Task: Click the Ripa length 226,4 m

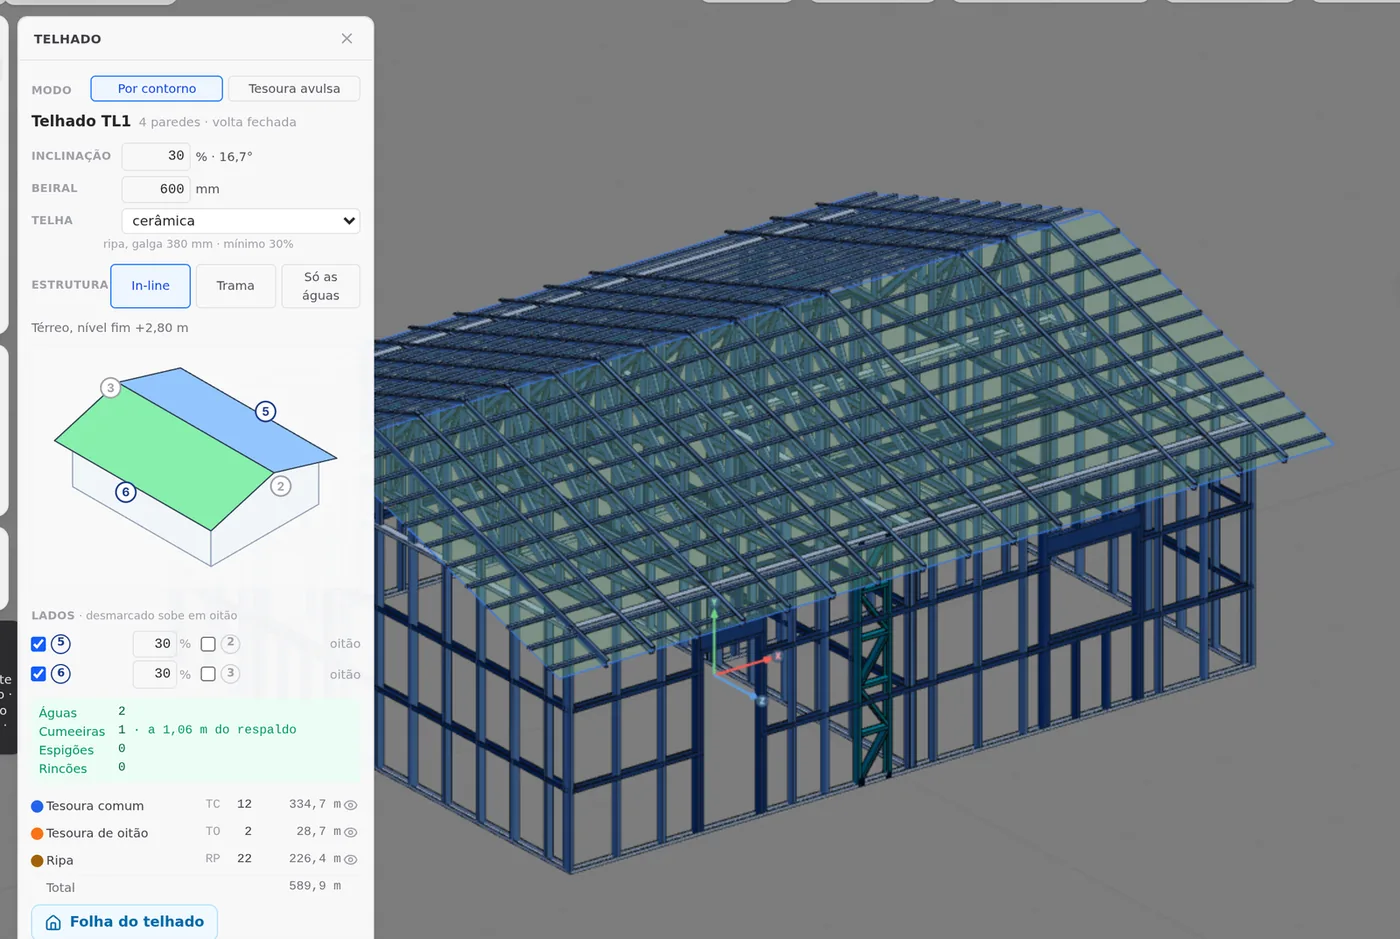Action: (315, 859)
